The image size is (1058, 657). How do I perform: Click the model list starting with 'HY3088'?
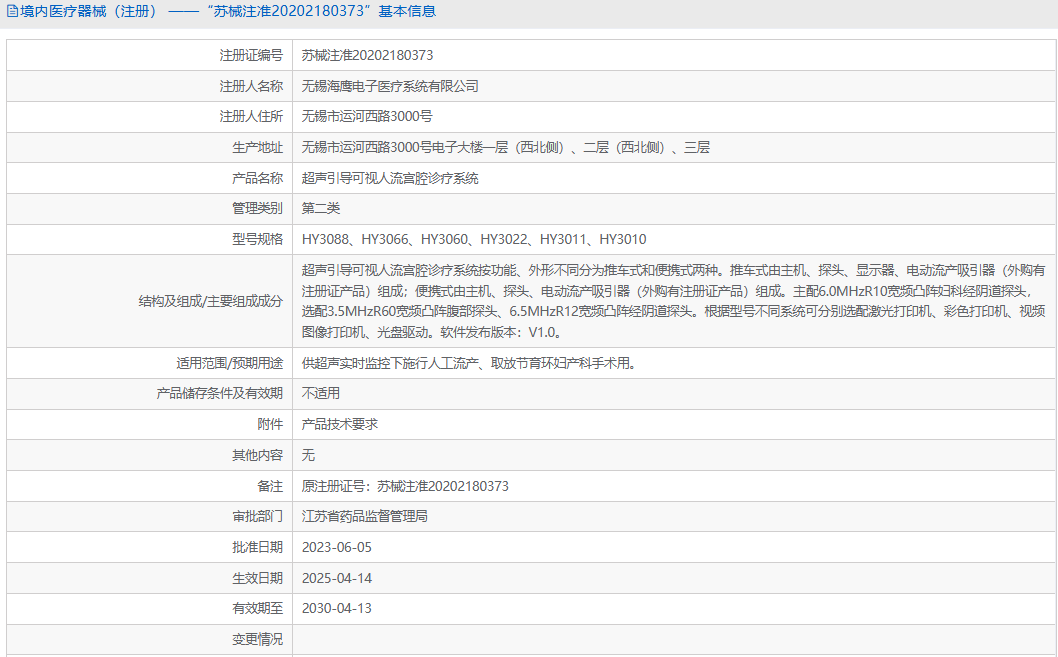(x=474, y=239)
